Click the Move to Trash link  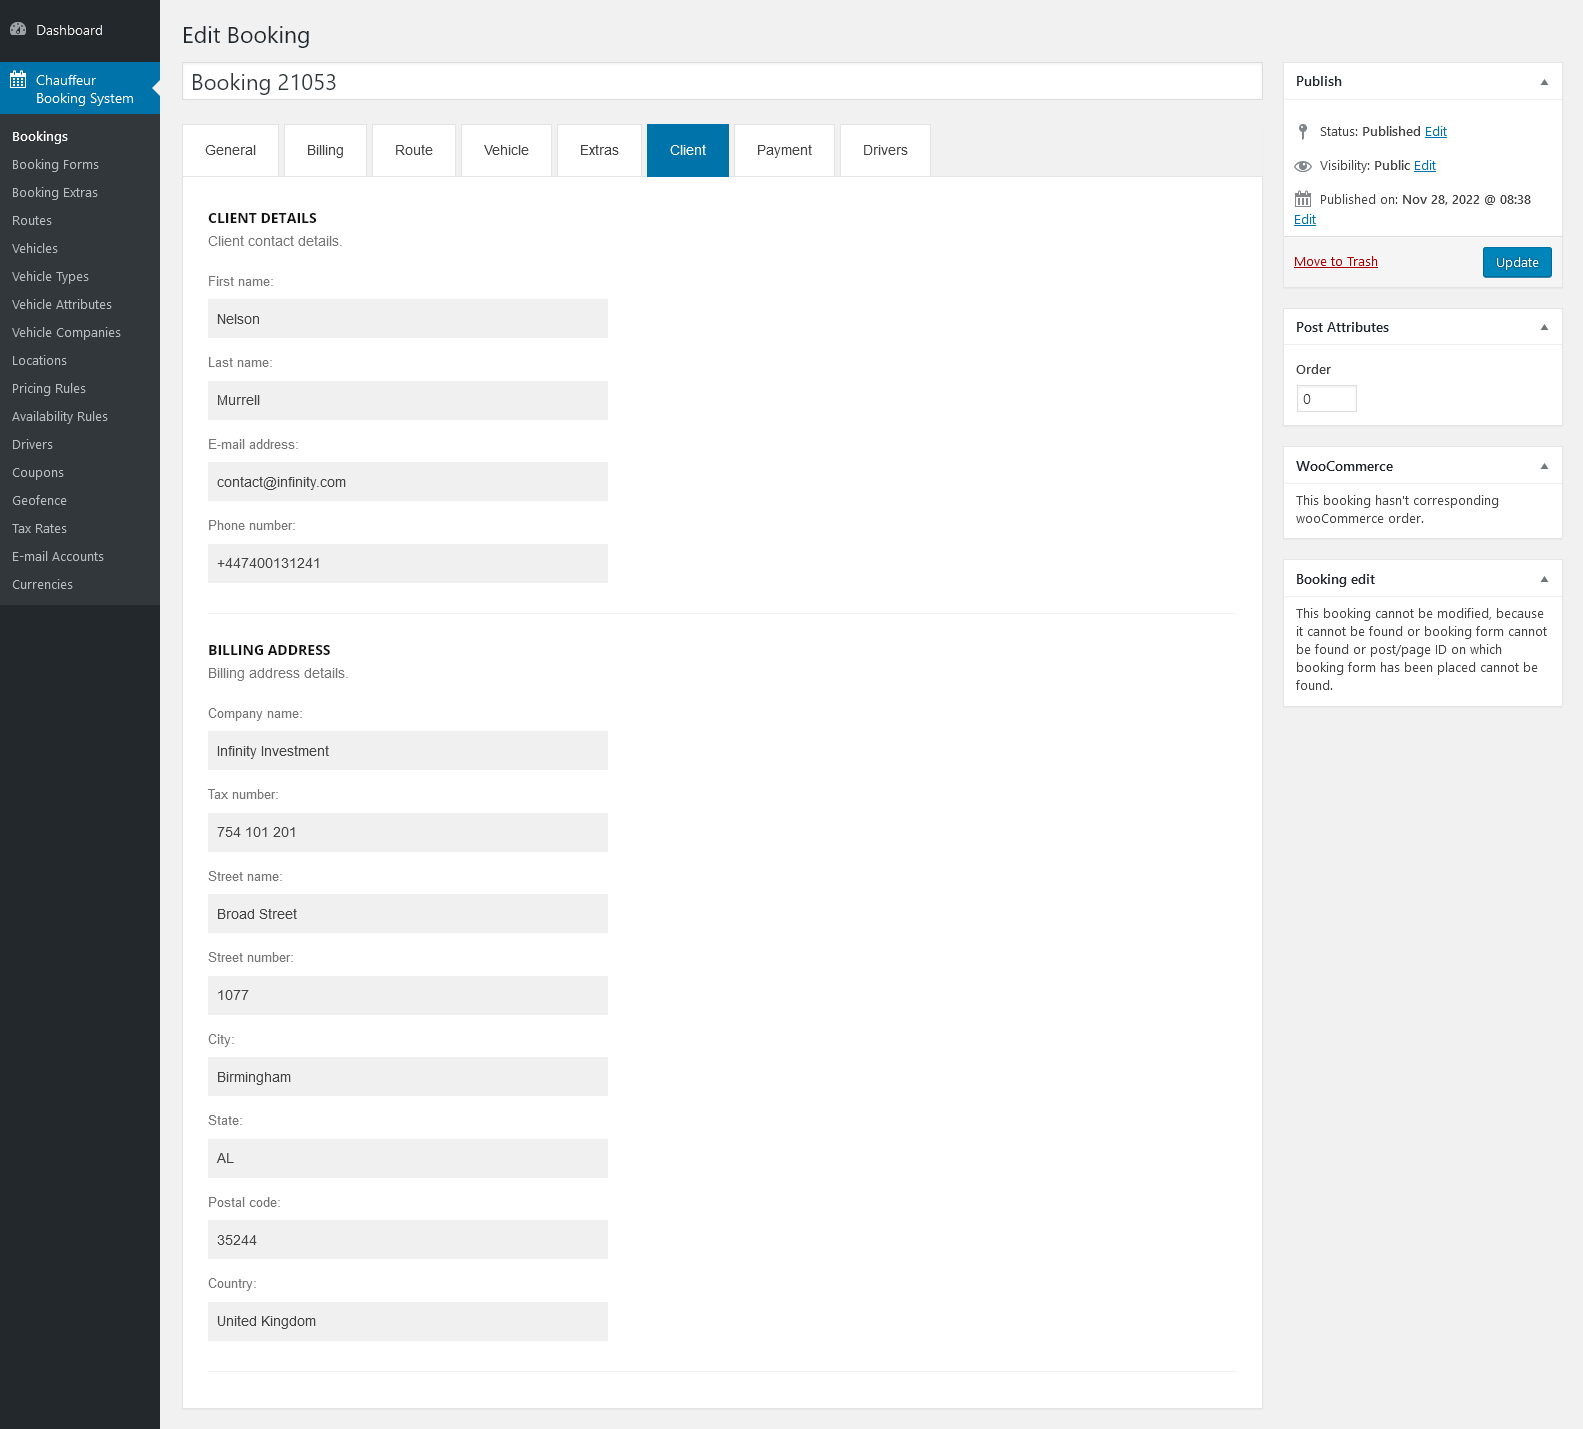1335,262
